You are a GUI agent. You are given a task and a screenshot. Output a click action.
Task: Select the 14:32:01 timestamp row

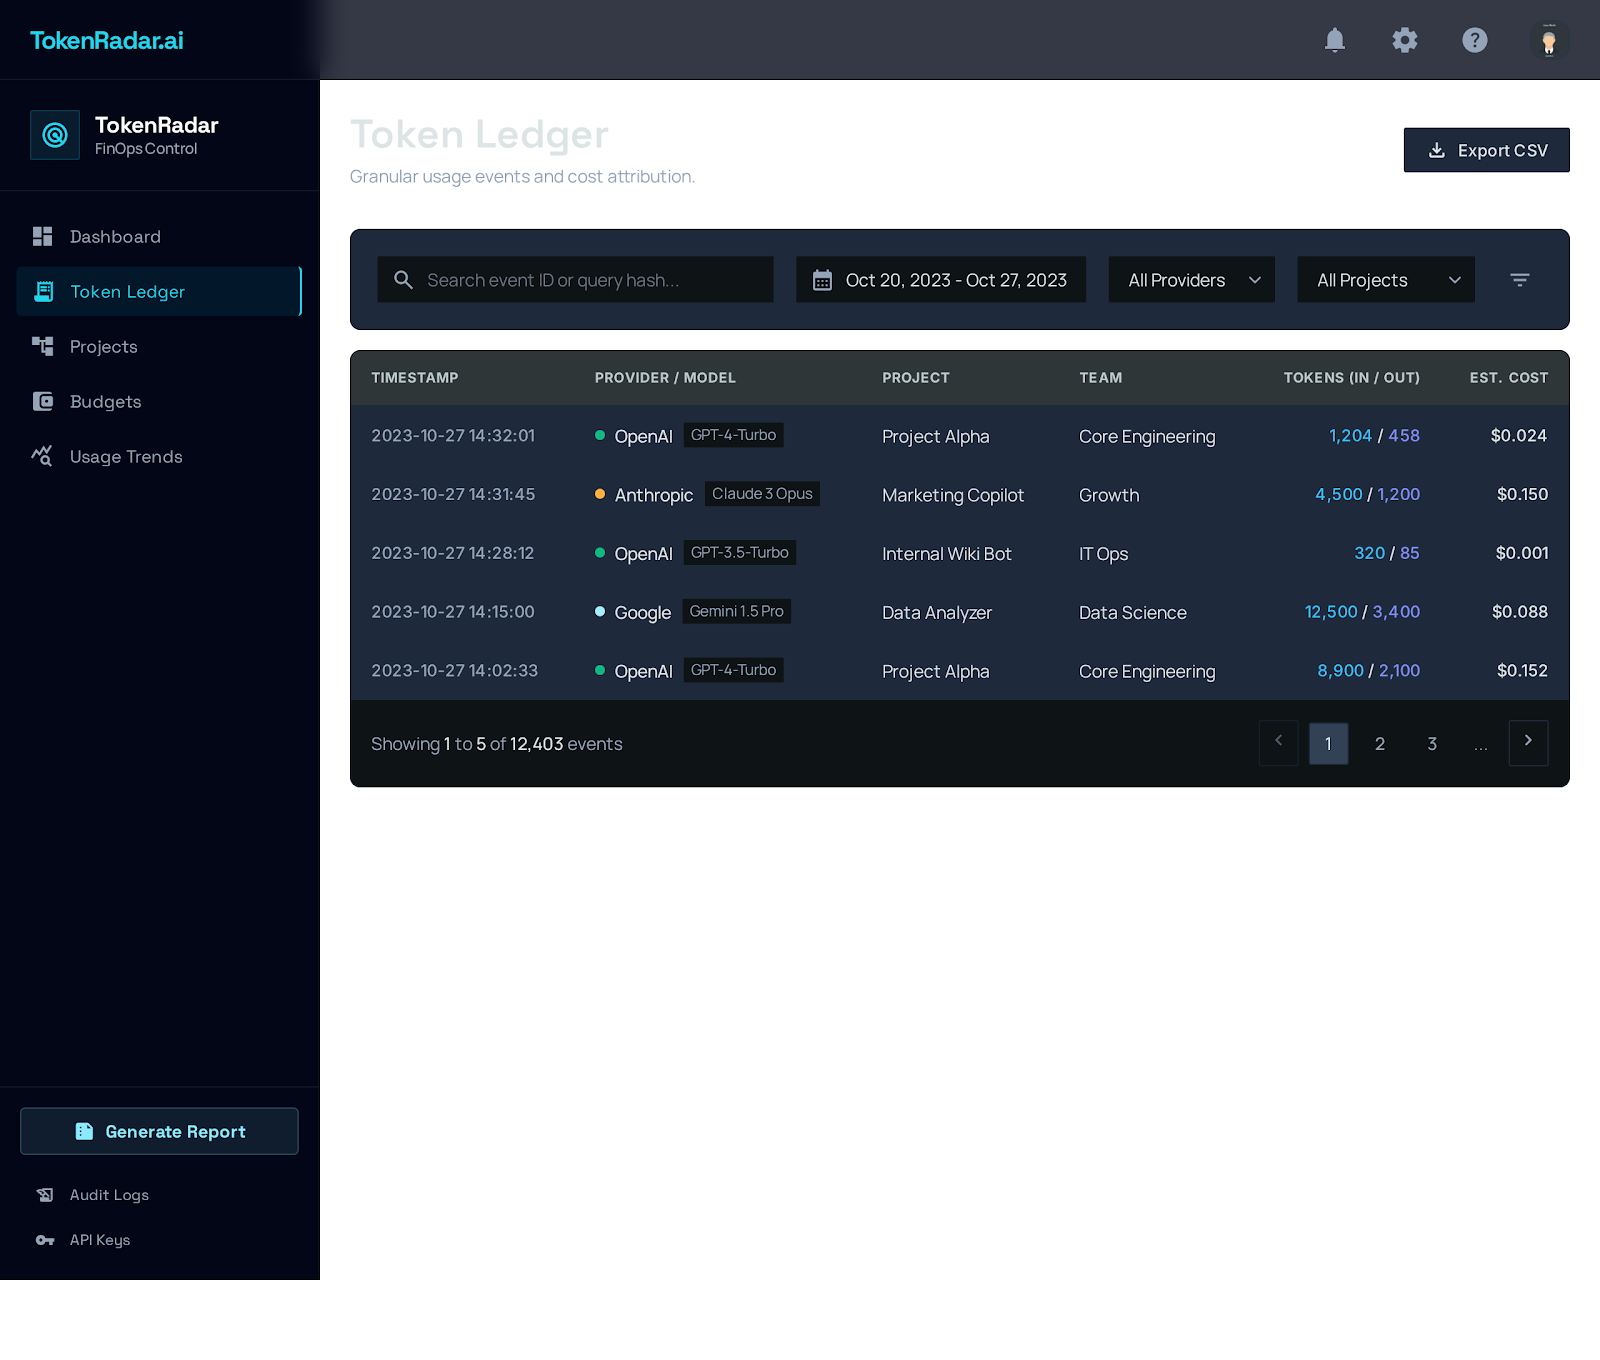click(x=960, y=436)
